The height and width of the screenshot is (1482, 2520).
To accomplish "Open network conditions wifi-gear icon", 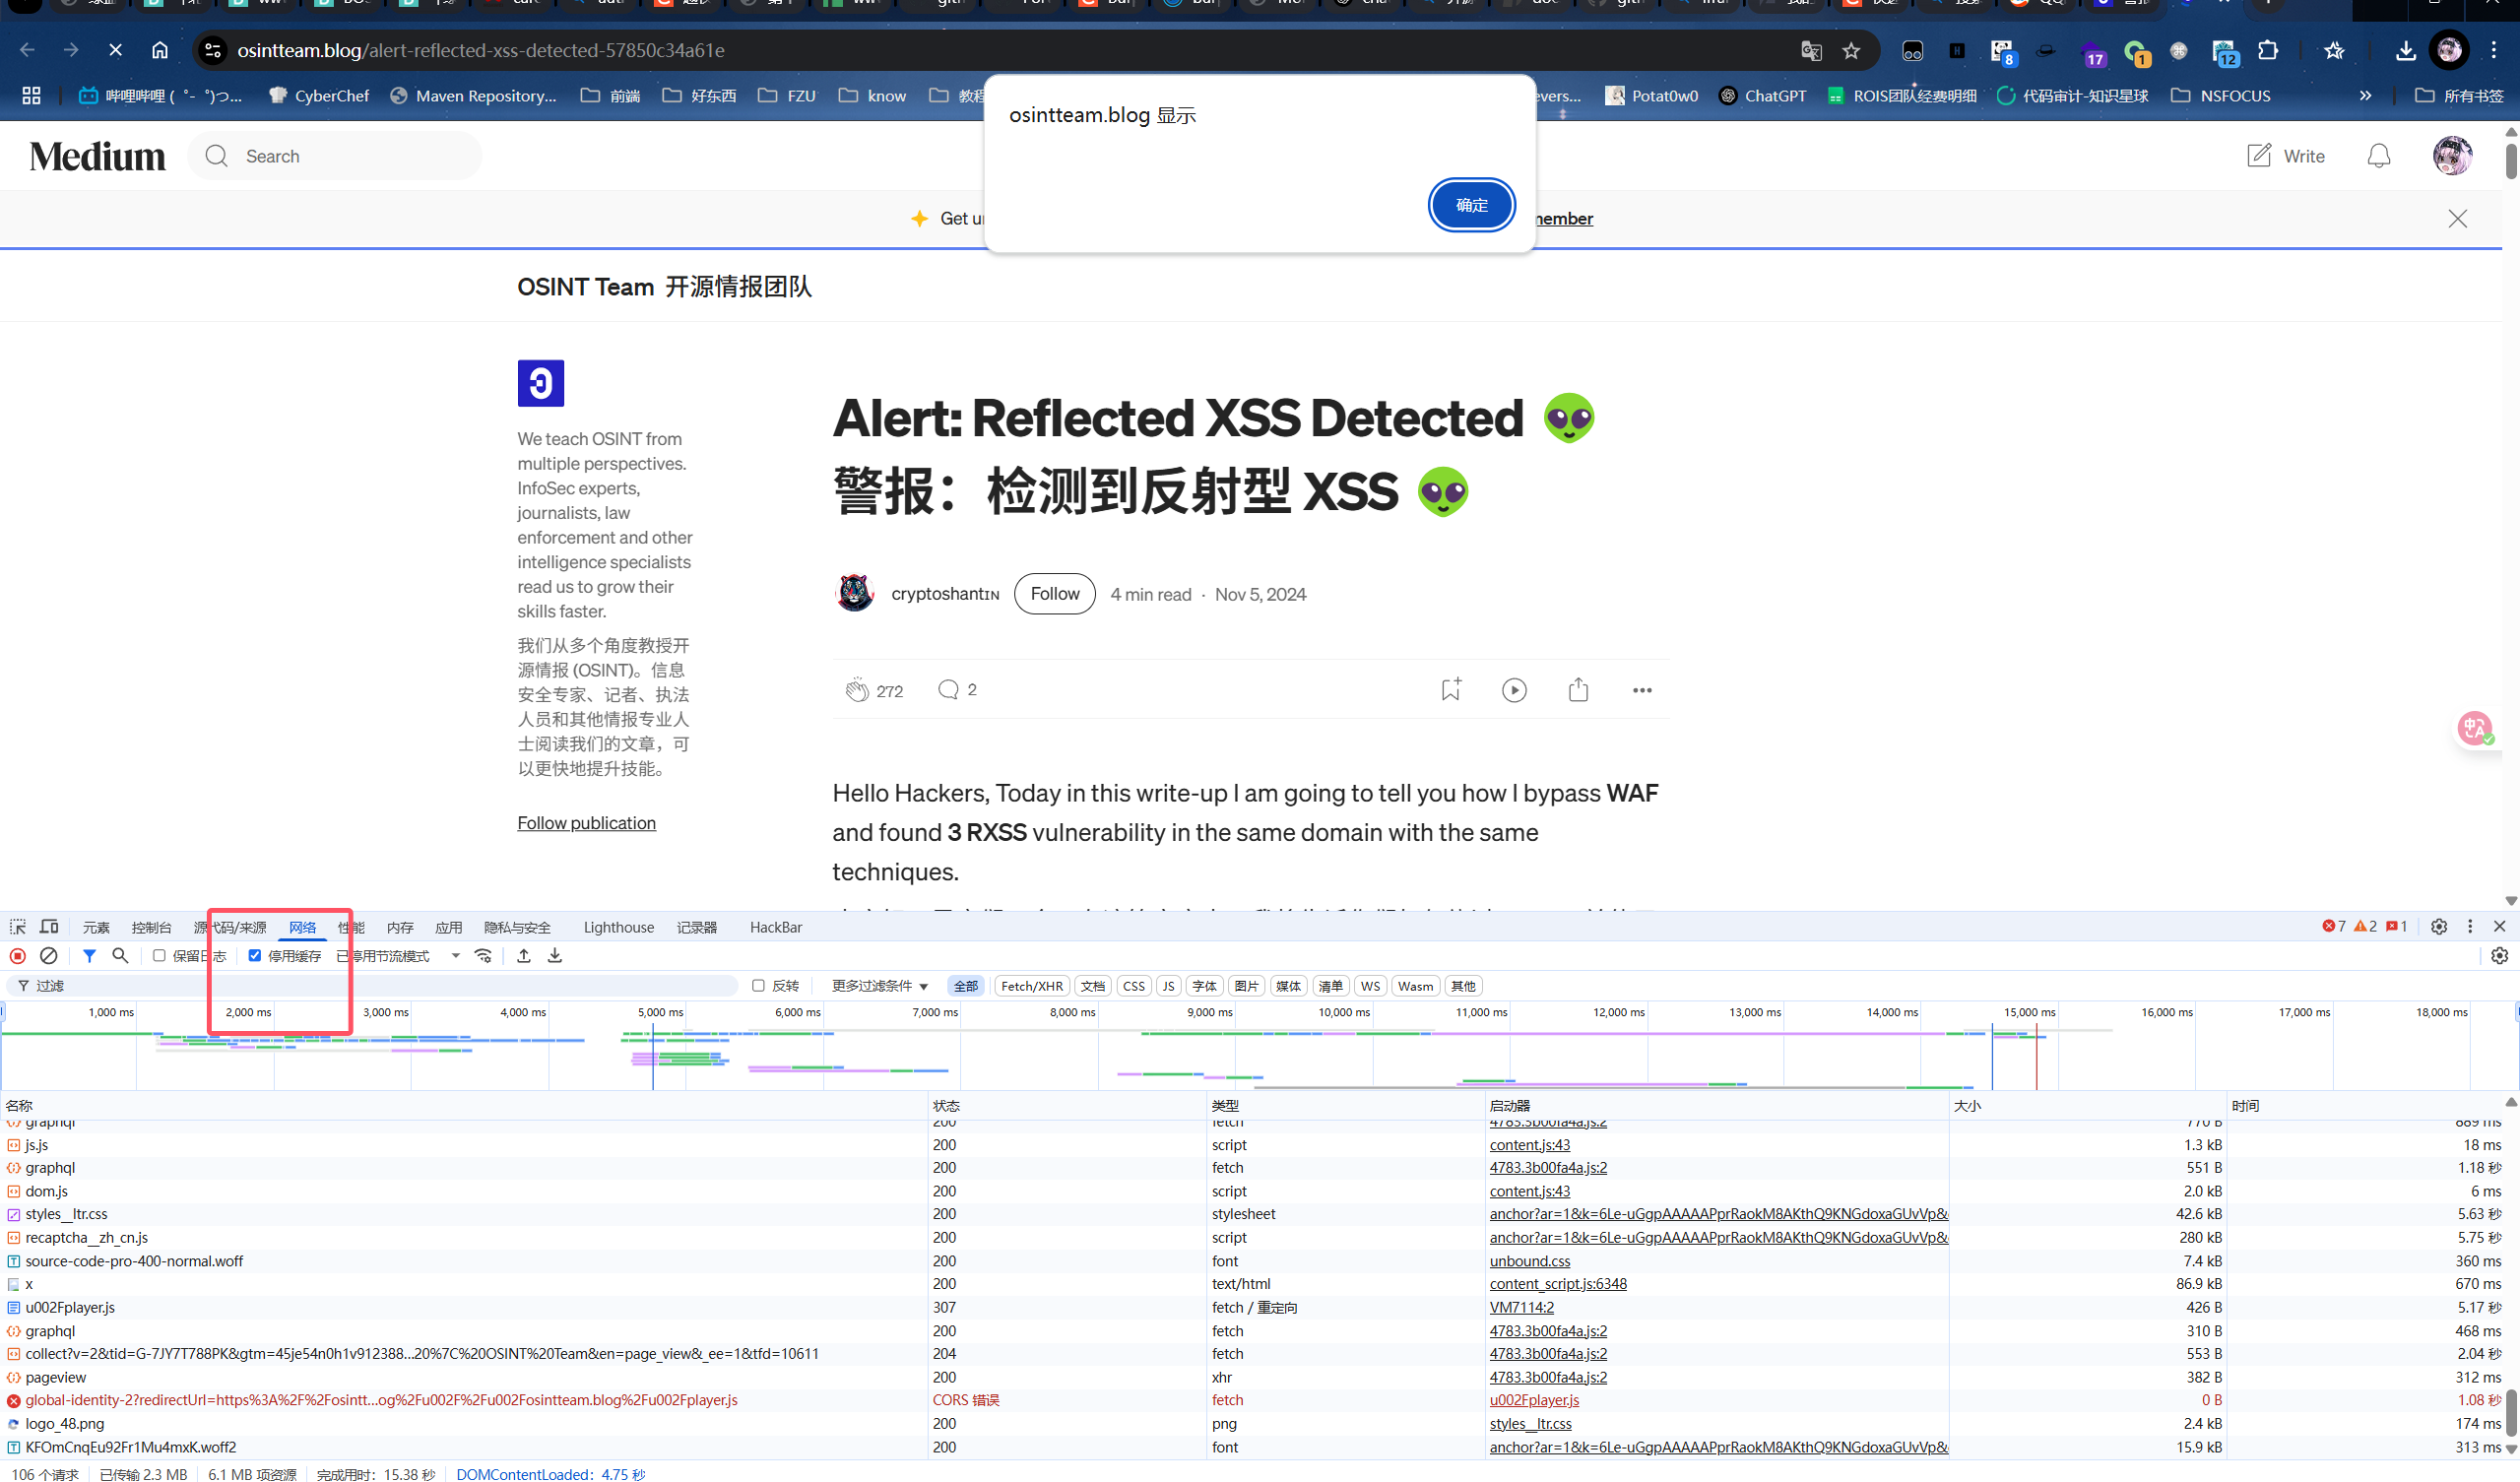I will coord(484,956).
